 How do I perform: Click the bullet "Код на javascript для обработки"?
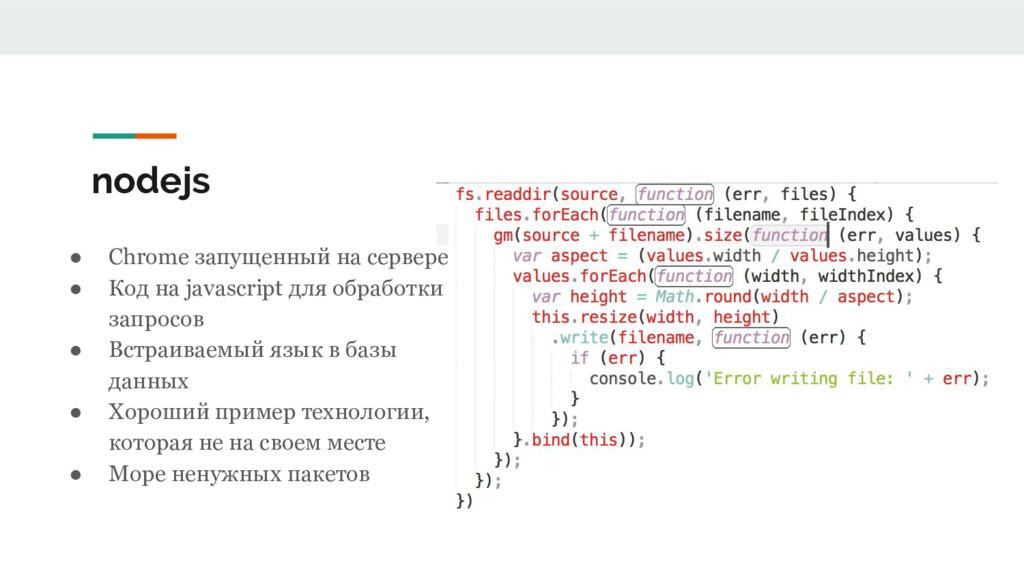coord(276,289)
